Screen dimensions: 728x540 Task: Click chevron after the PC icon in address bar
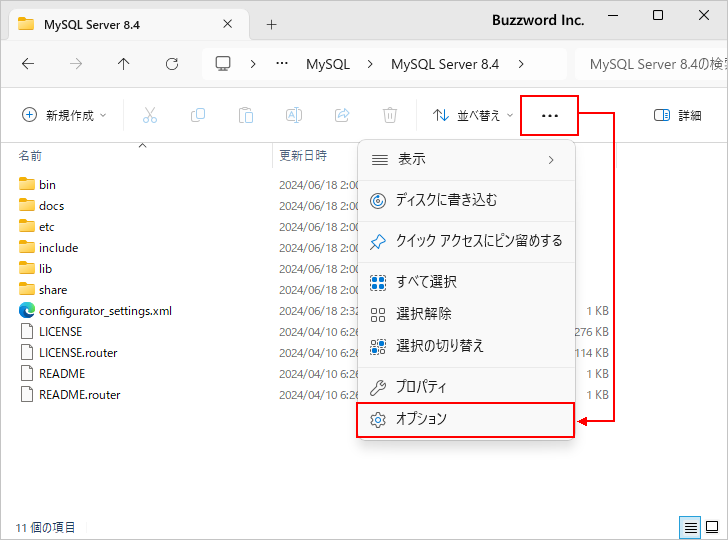pos(253,64)
